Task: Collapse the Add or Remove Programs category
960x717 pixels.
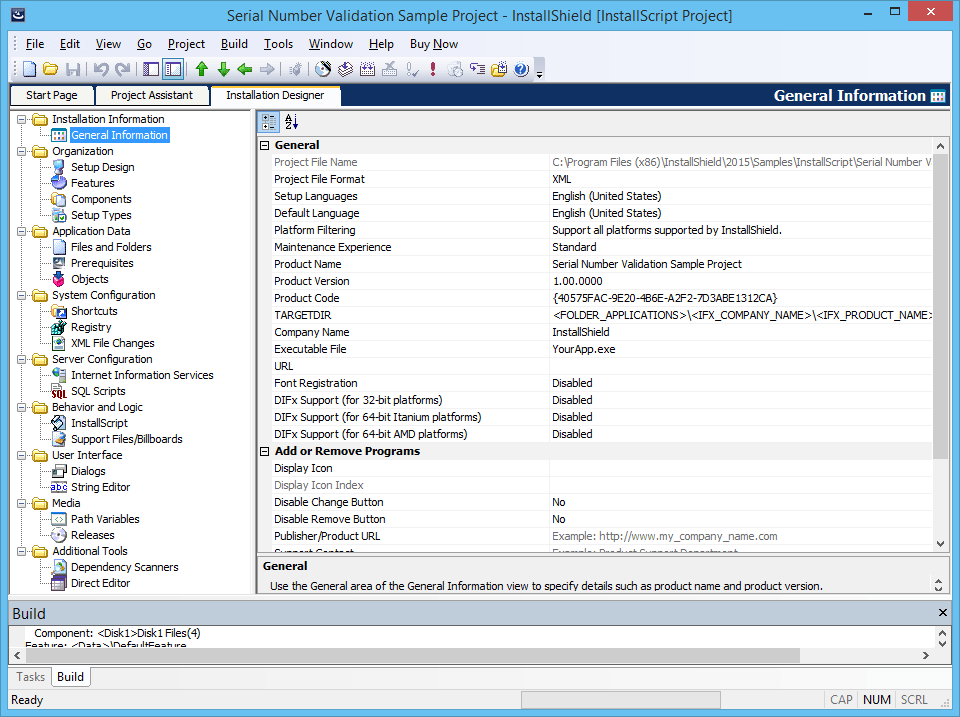Action: coord(264,450)
